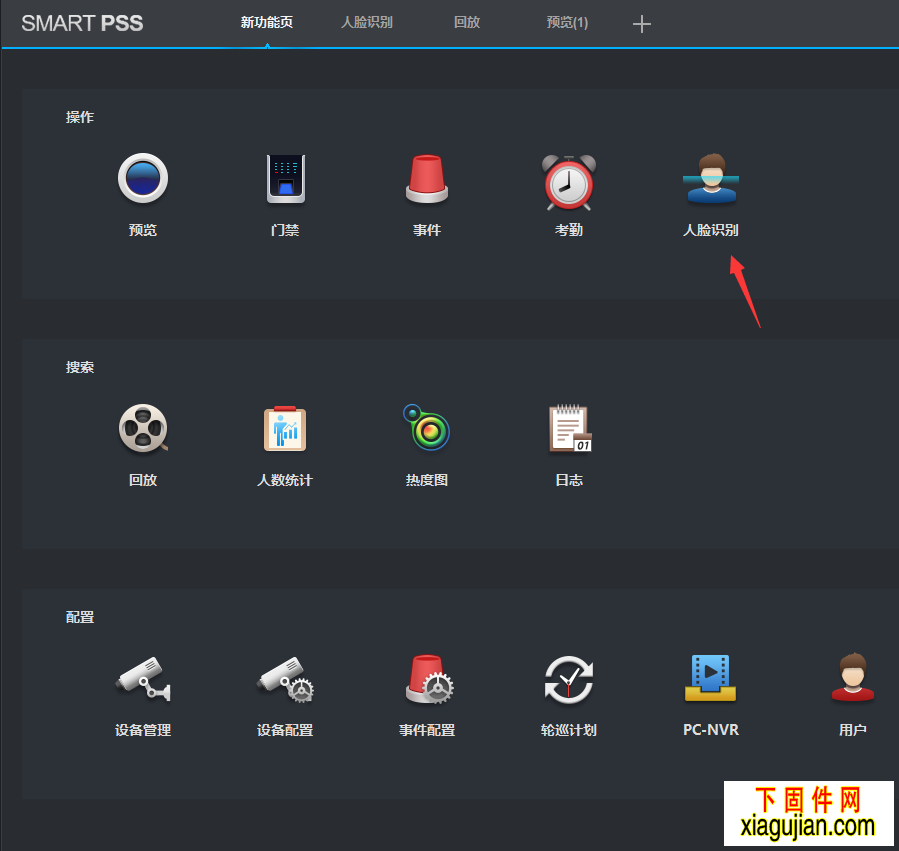This screenshot has width=899, height=851.
Task: Click the 配置 section heading
Action: tap(80, 617)
